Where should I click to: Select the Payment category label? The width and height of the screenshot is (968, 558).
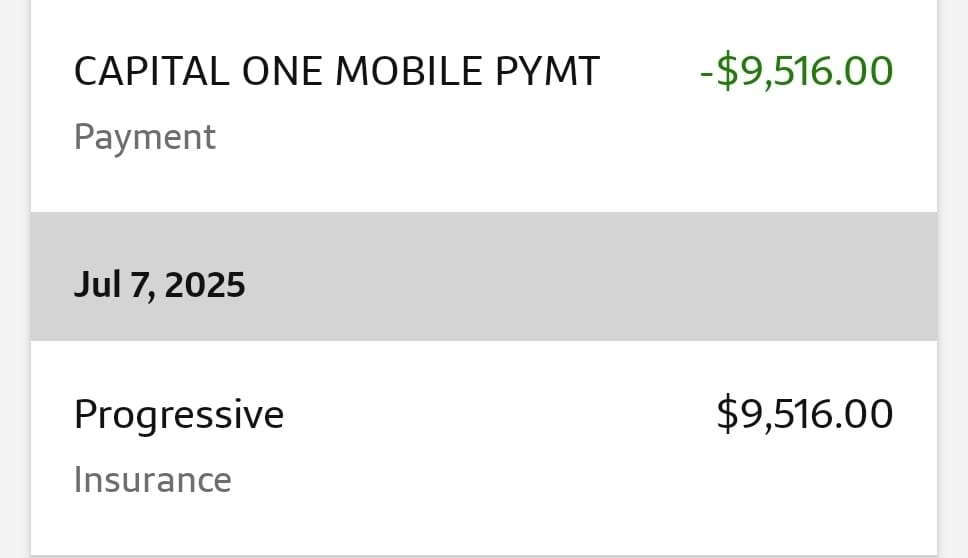coord(145,137)
